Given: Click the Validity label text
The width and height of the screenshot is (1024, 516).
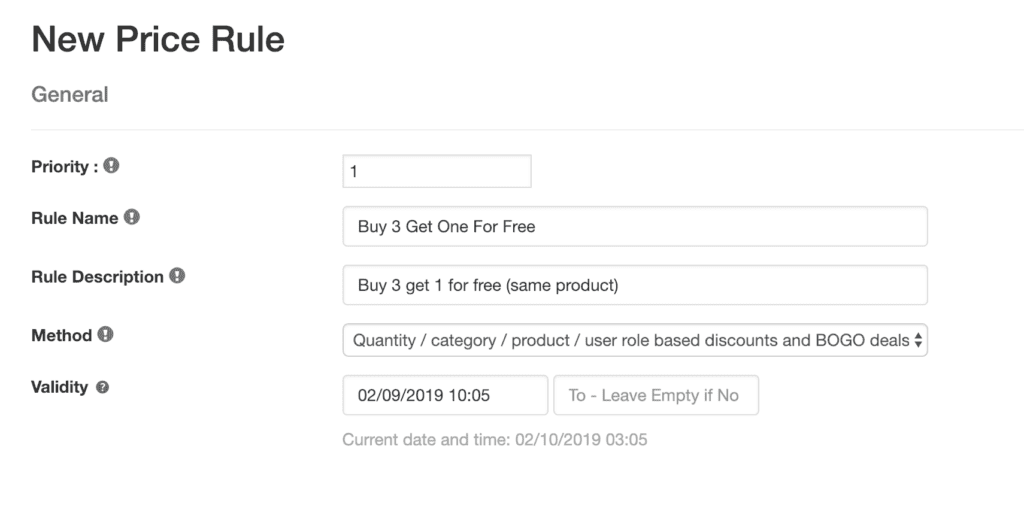Looking at the screenshot, I should click(x=59, y=387).
